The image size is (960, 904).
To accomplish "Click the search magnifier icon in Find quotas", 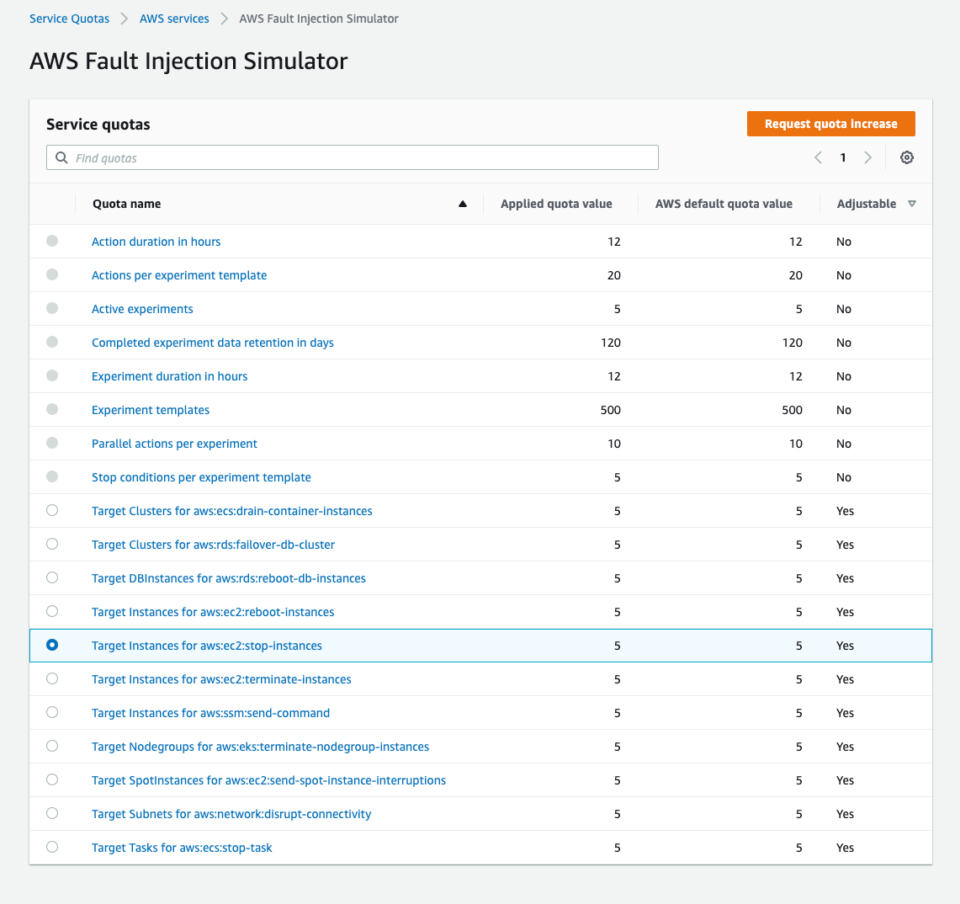I will [60, 157].
